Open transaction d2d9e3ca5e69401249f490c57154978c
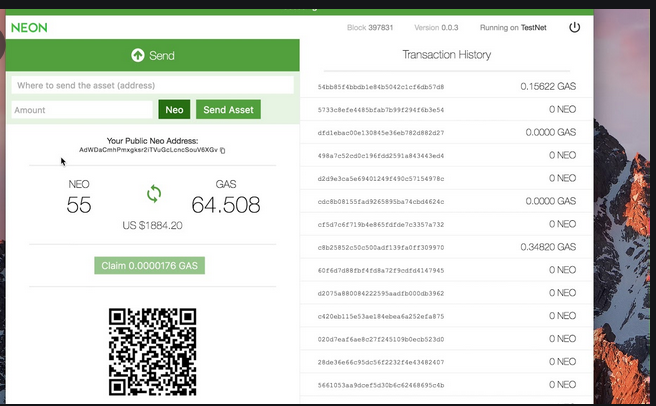The width and height of the screenshot is (656, 406). pos(381,179)
